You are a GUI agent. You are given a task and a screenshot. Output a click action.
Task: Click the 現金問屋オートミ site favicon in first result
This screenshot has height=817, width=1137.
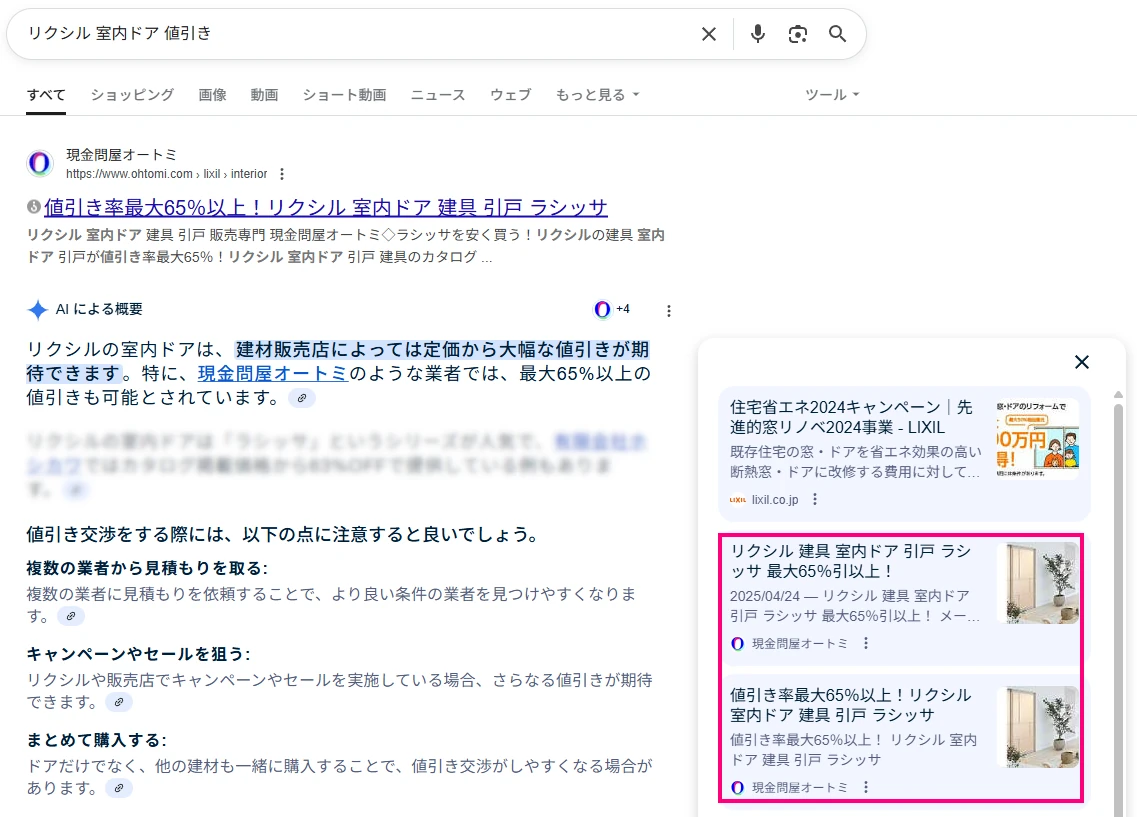(x=40, y=163)
